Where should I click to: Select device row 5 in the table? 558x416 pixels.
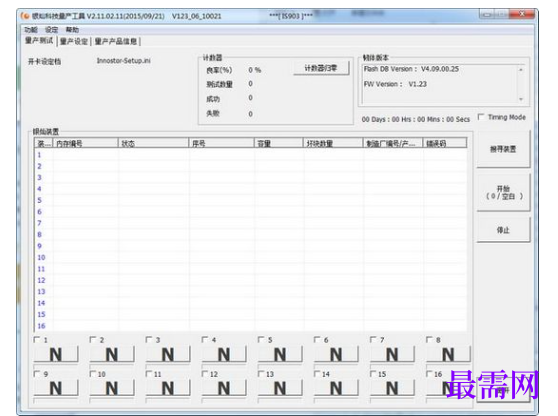click(x=251, y=200)
